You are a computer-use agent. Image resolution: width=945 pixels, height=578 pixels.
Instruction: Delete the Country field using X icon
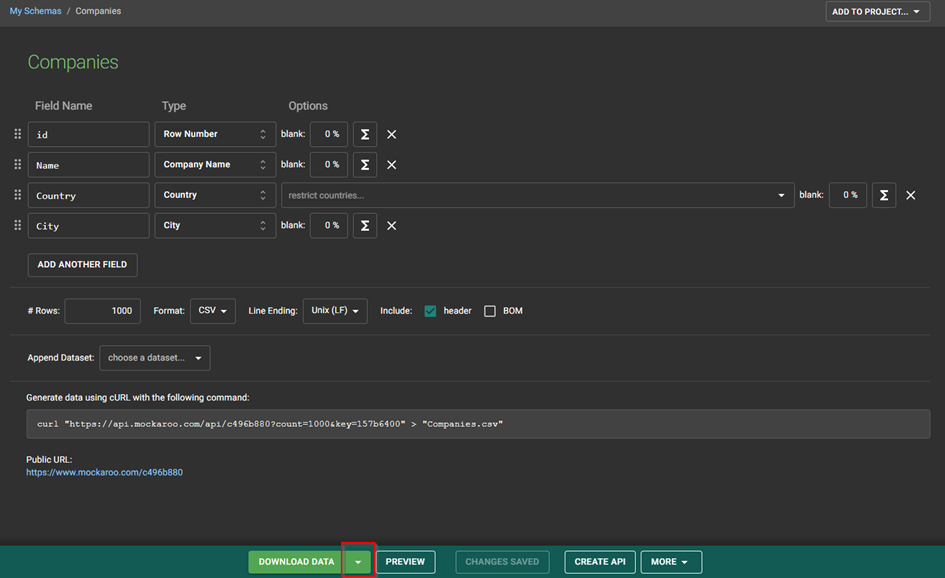pyautogui.click(x=911, y=195)
